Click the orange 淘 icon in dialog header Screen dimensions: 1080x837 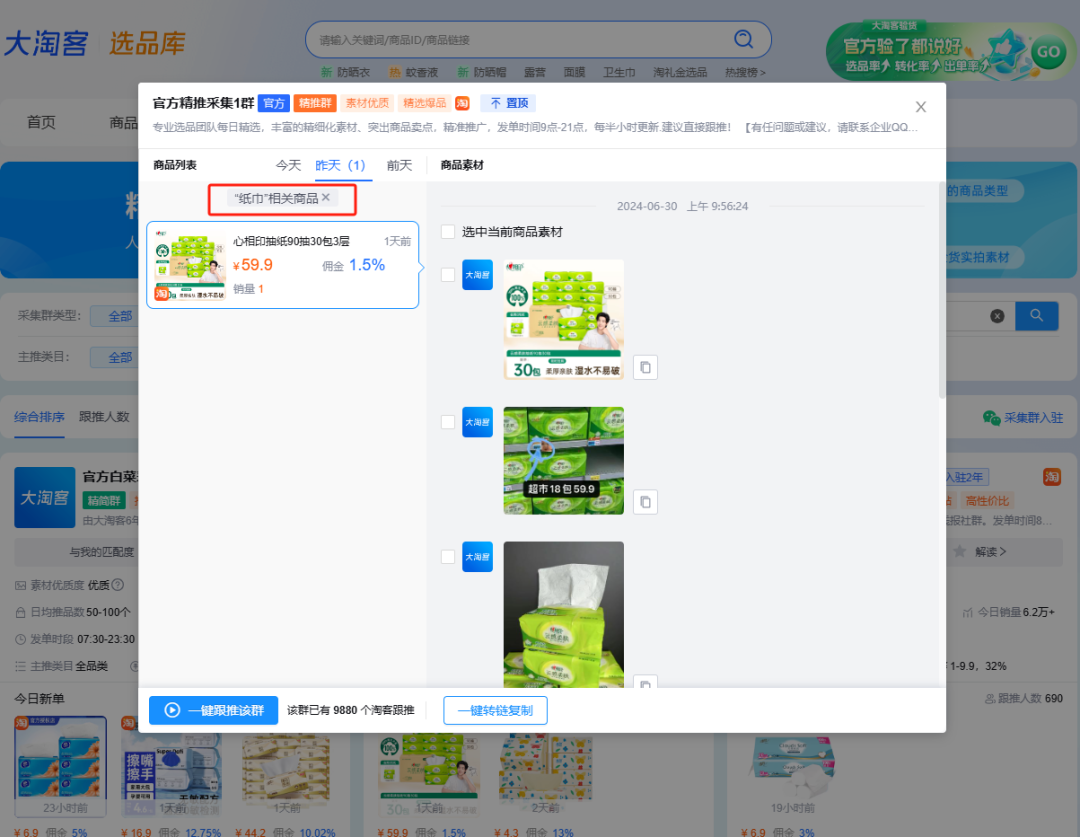pos(462,103)
